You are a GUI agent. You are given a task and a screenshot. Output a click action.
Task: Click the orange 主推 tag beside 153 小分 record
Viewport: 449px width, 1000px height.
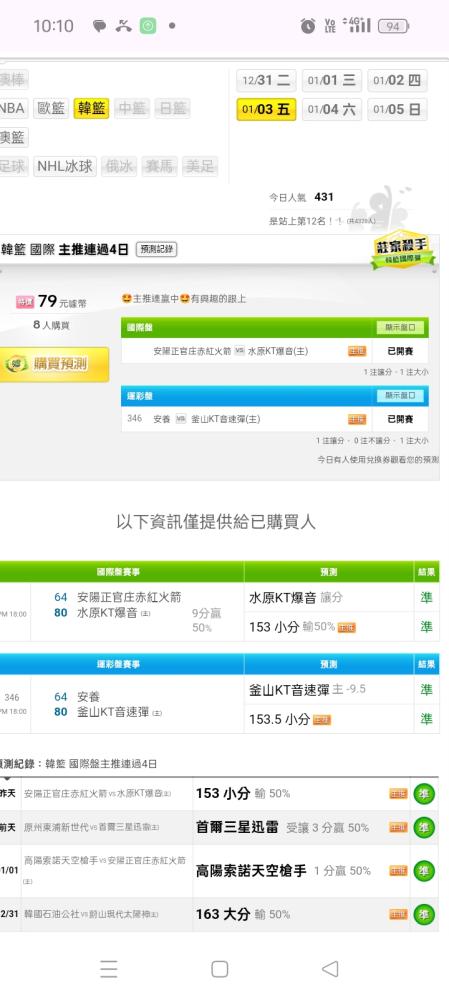[399, 793]
